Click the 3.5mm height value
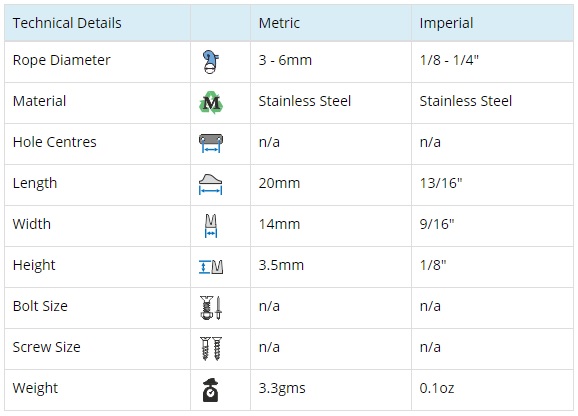The image size is (578, 416). (x=281, y=265)
